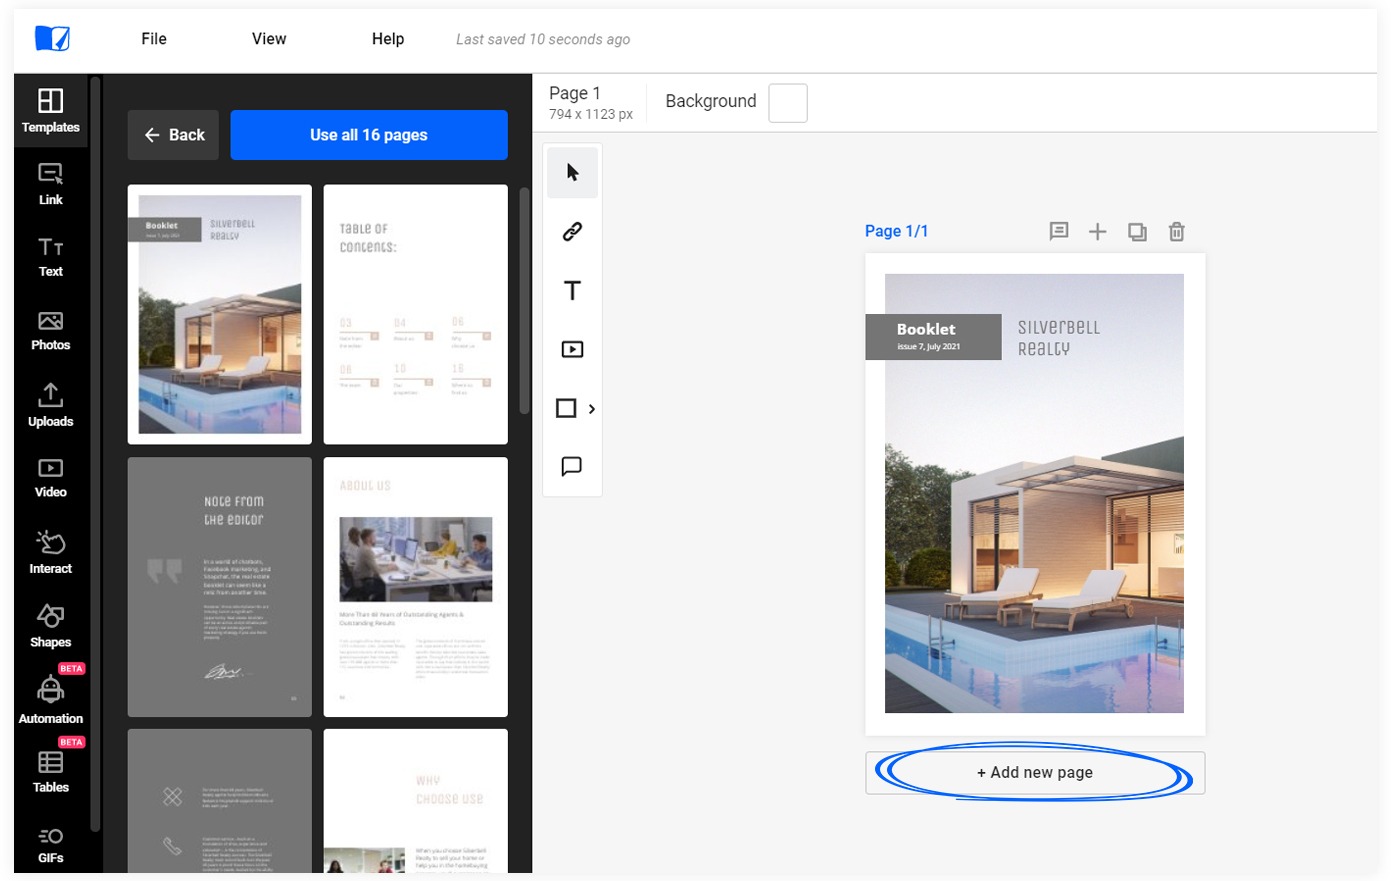
Task: Open the Link sidebar tool
Action: pyautogui.click(x=51, y=184)
